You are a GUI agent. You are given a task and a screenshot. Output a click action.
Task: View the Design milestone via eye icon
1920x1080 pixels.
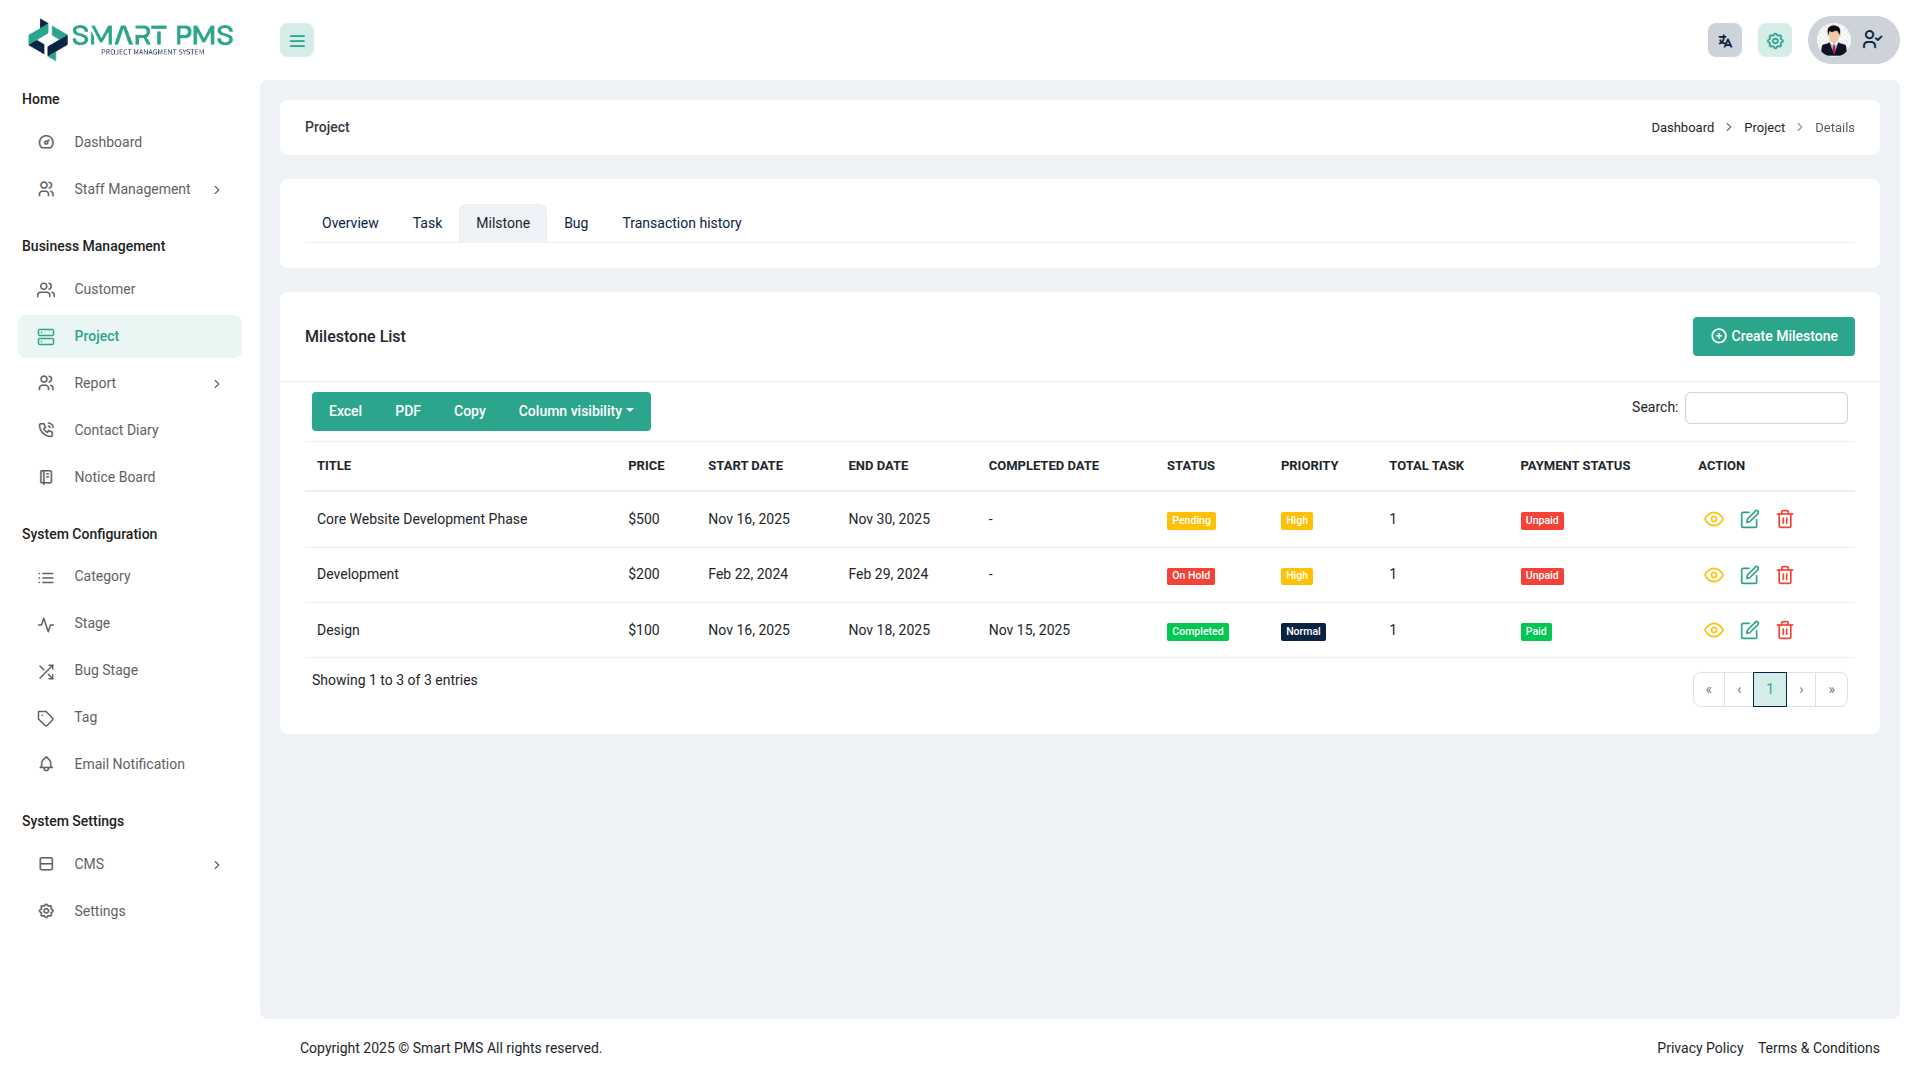pos(1713,630)
